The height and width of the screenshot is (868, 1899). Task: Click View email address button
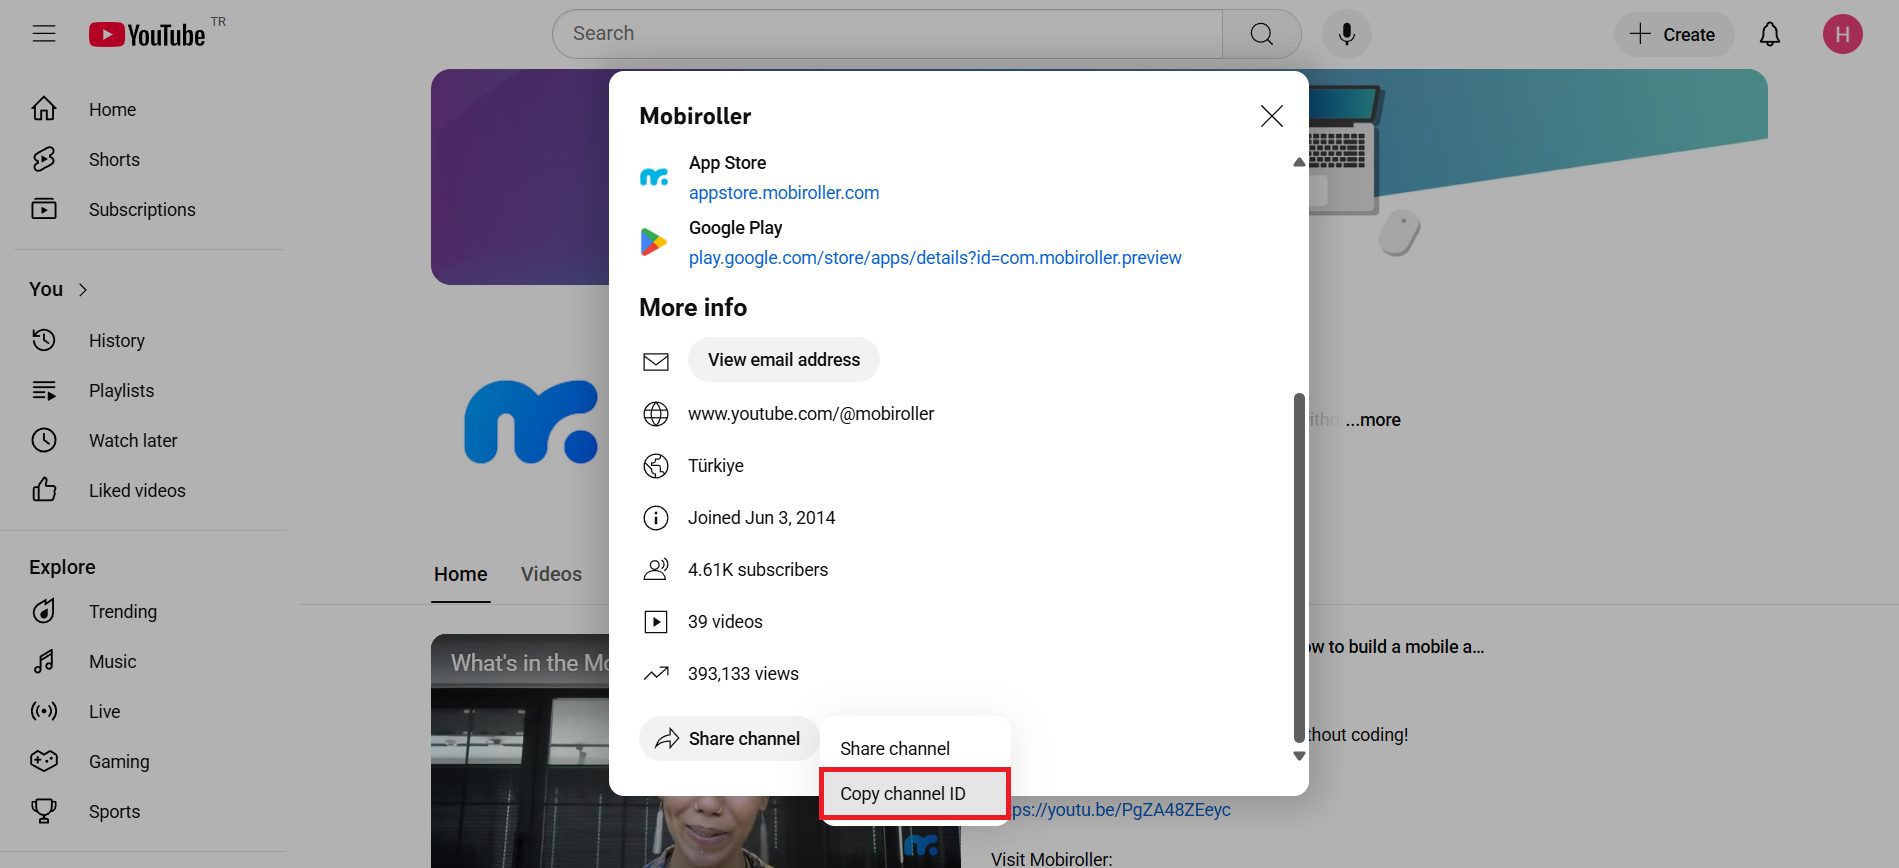[x=784, y=360]
